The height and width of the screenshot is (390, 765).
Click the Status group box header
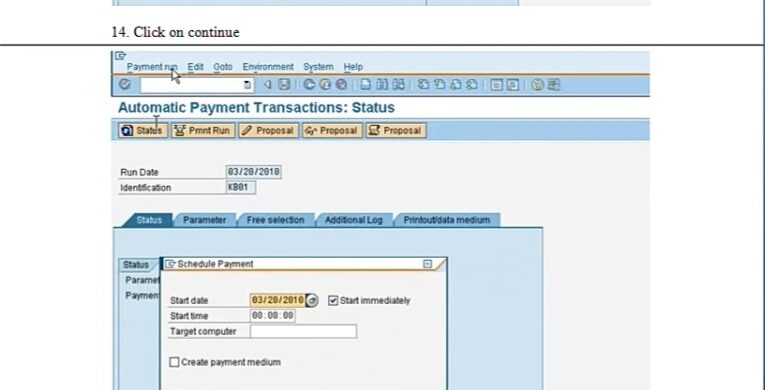point(136,265)
